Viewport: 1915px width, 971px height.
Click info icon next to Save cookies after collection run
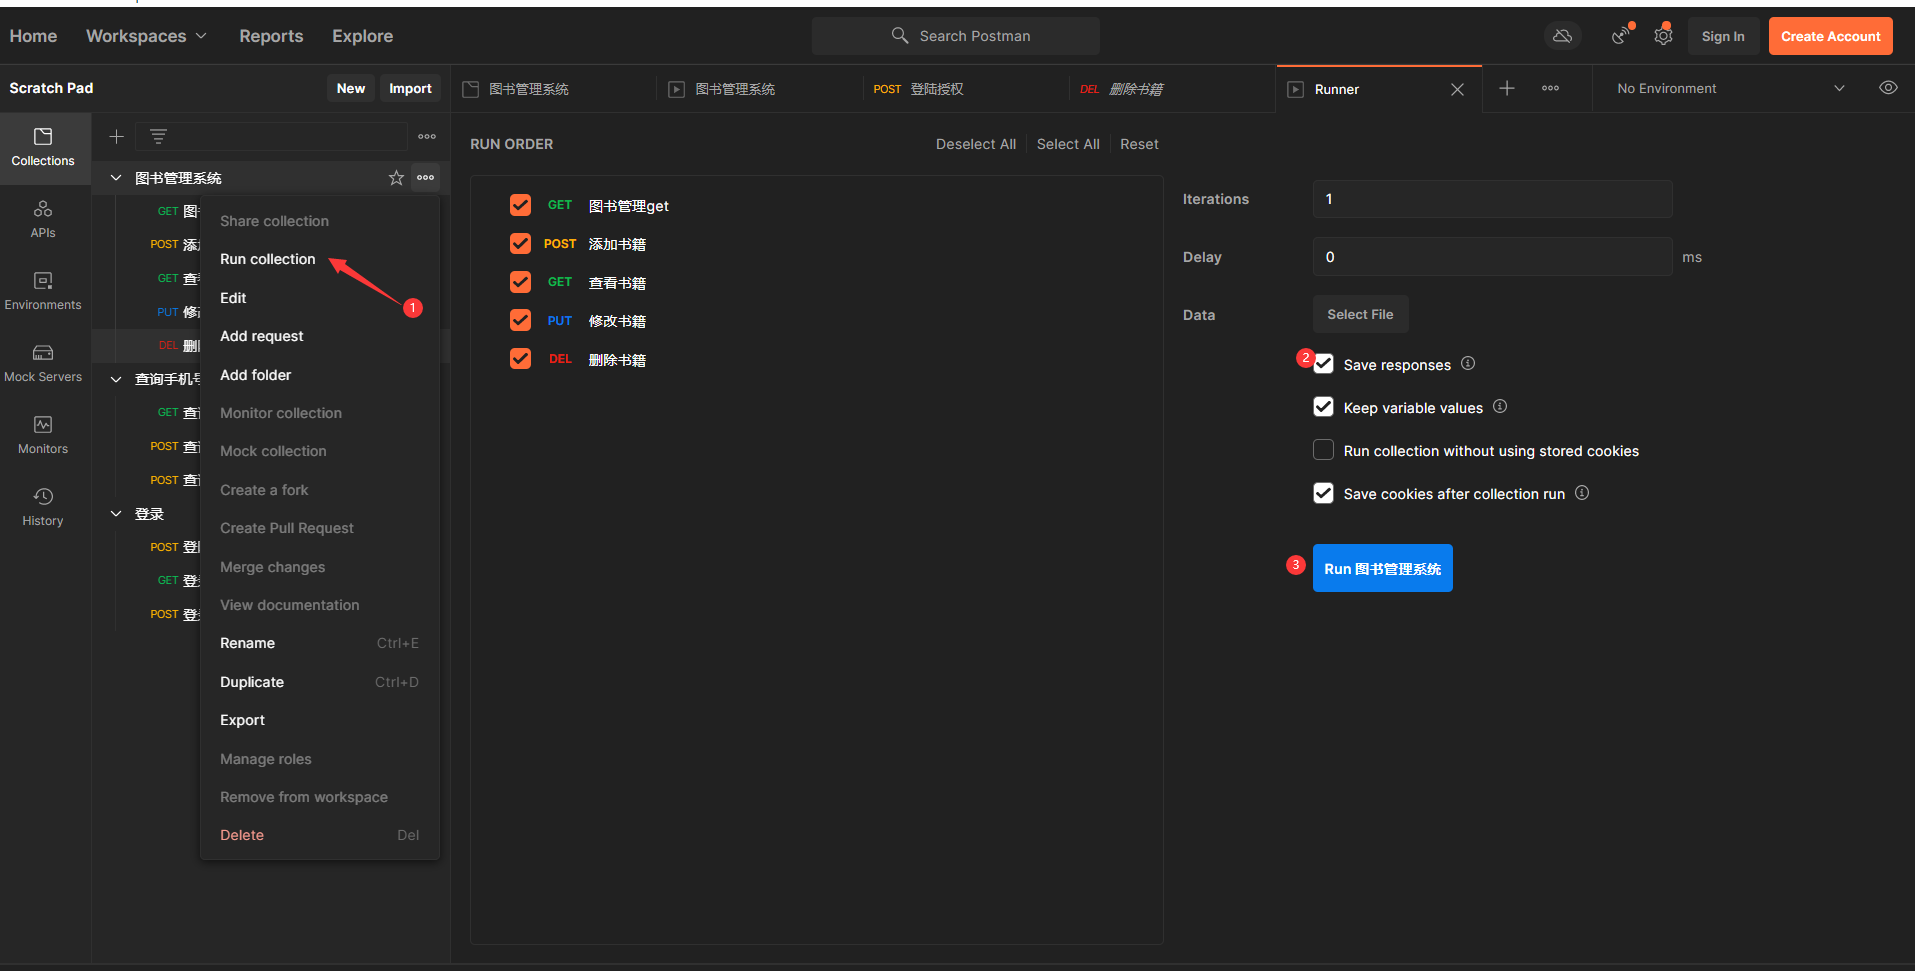click(x=1582, y=492)
